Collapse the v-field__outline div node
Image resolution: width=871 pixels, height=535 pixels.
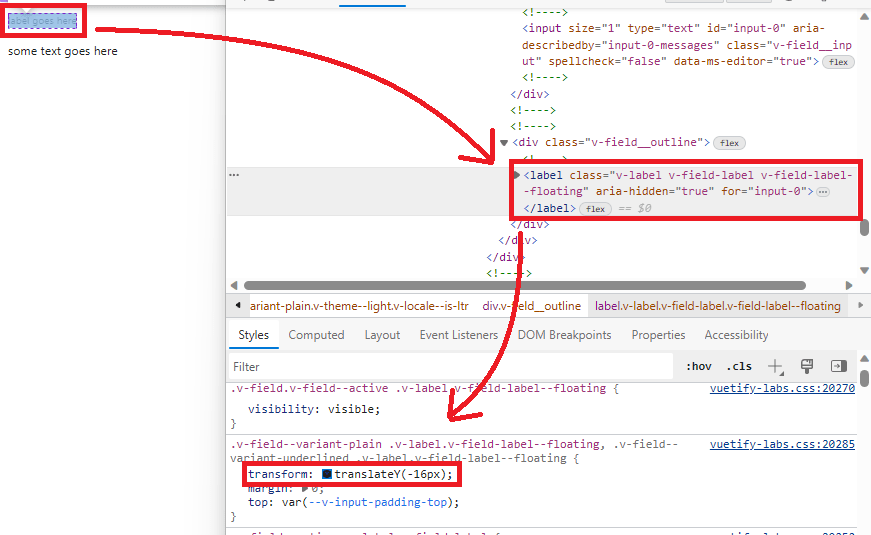tap(504, 143)
